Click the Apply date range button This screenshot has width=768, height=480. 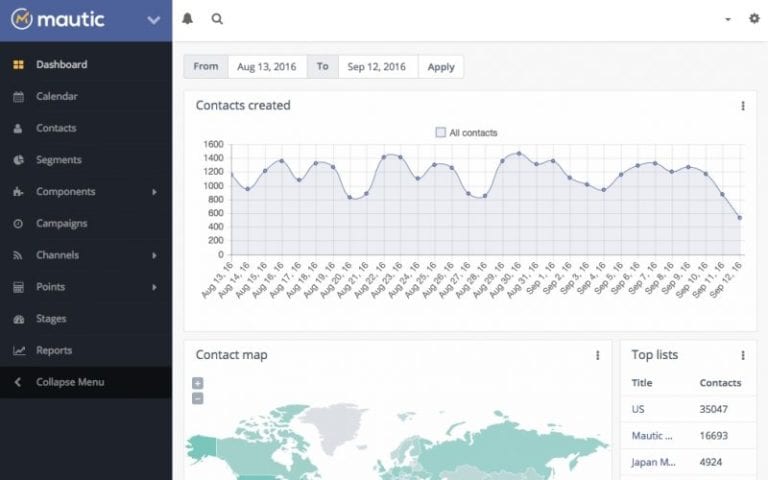[x=440, y=67]
